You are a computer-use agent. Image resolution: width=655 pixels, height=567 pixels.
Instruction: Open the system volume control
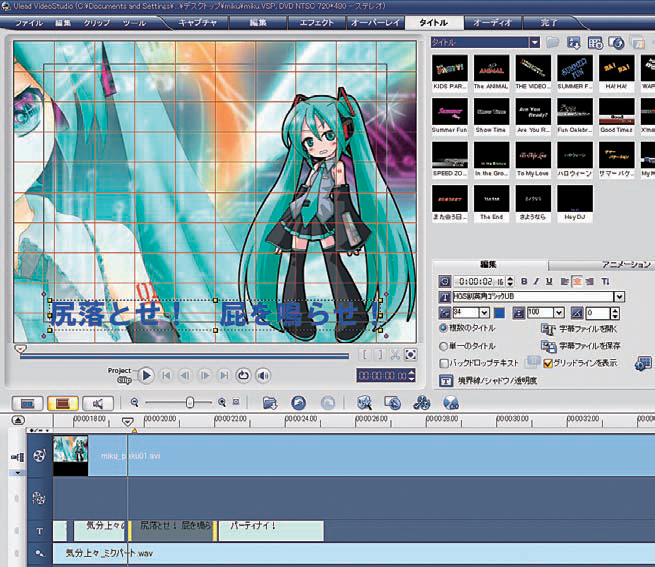click(x=263, y=376)
